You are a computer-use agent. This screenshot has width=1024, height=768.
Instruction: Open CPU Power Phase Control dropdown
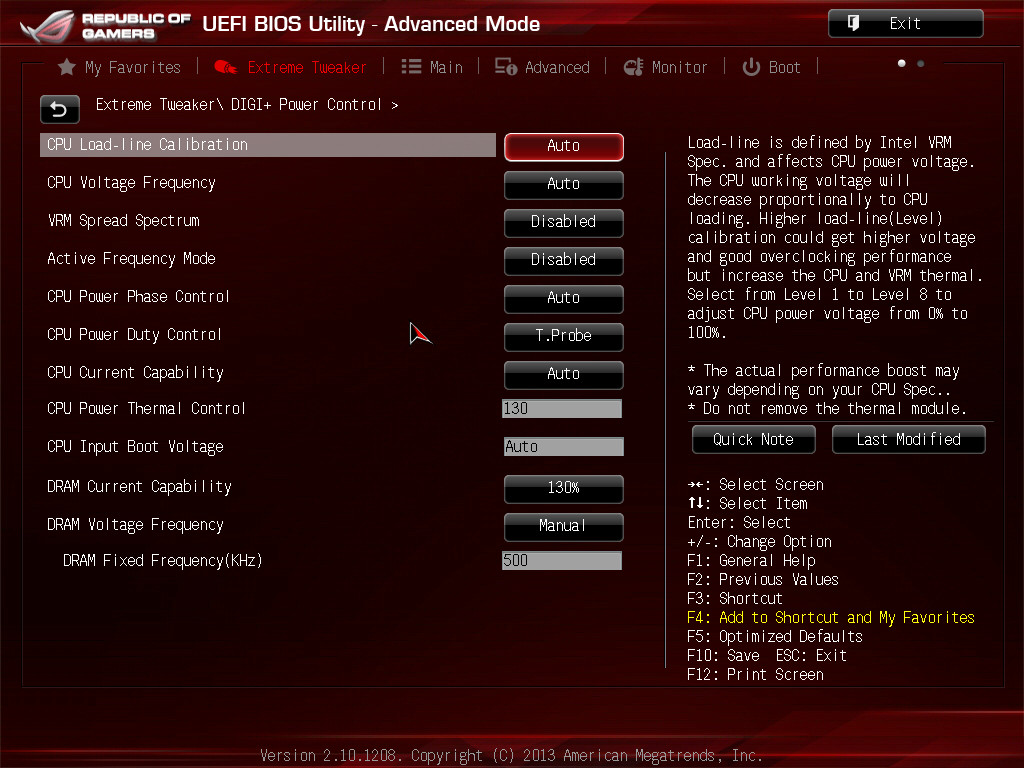point(564,298)
